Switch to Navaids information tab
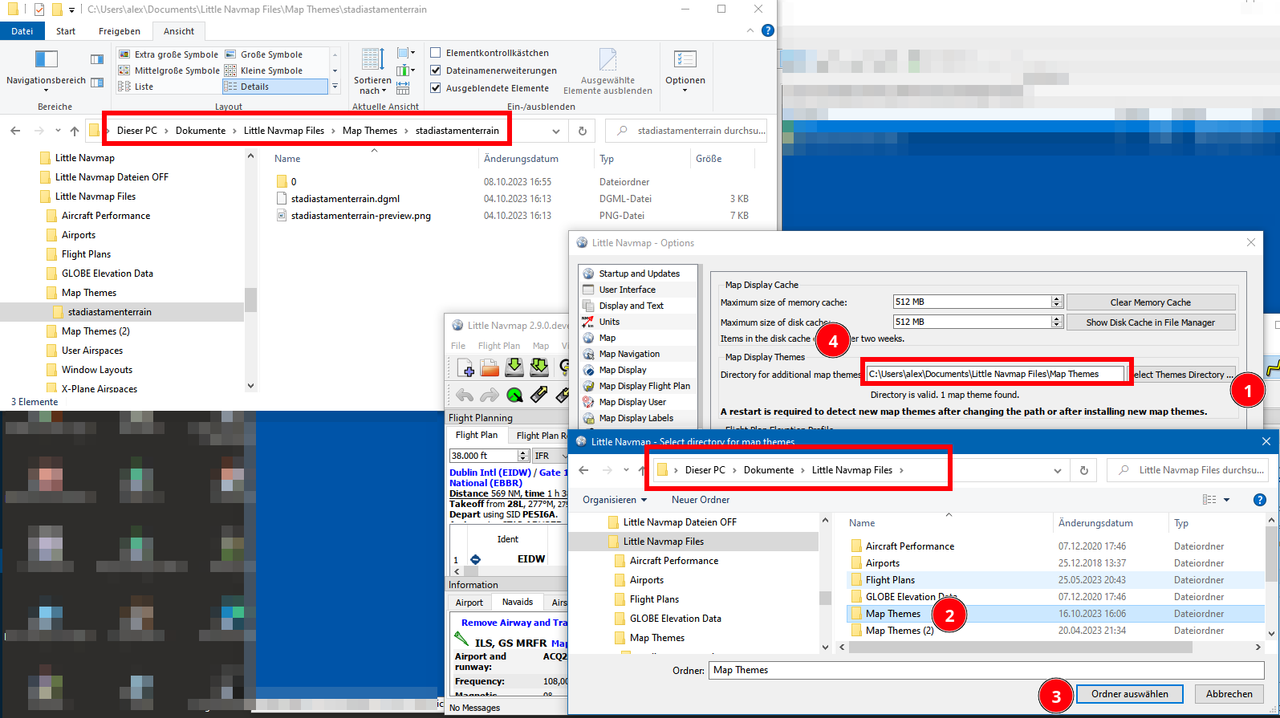 point(517,602)
